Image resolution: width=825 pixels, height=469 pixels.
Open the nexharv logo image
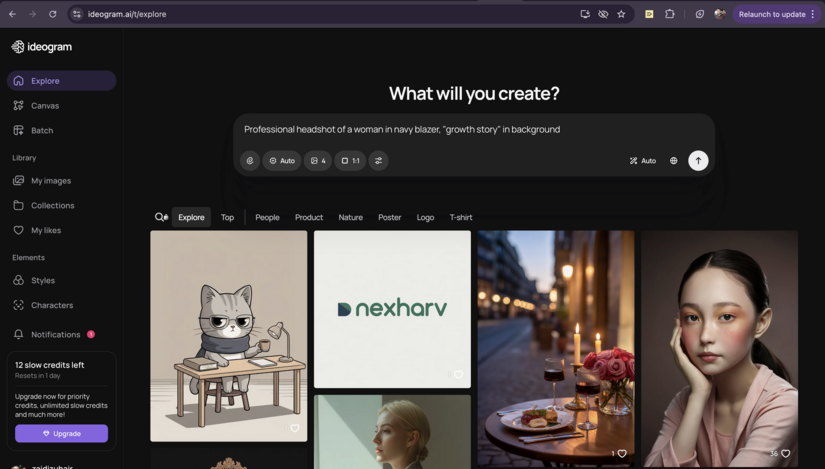pos(393,309)
